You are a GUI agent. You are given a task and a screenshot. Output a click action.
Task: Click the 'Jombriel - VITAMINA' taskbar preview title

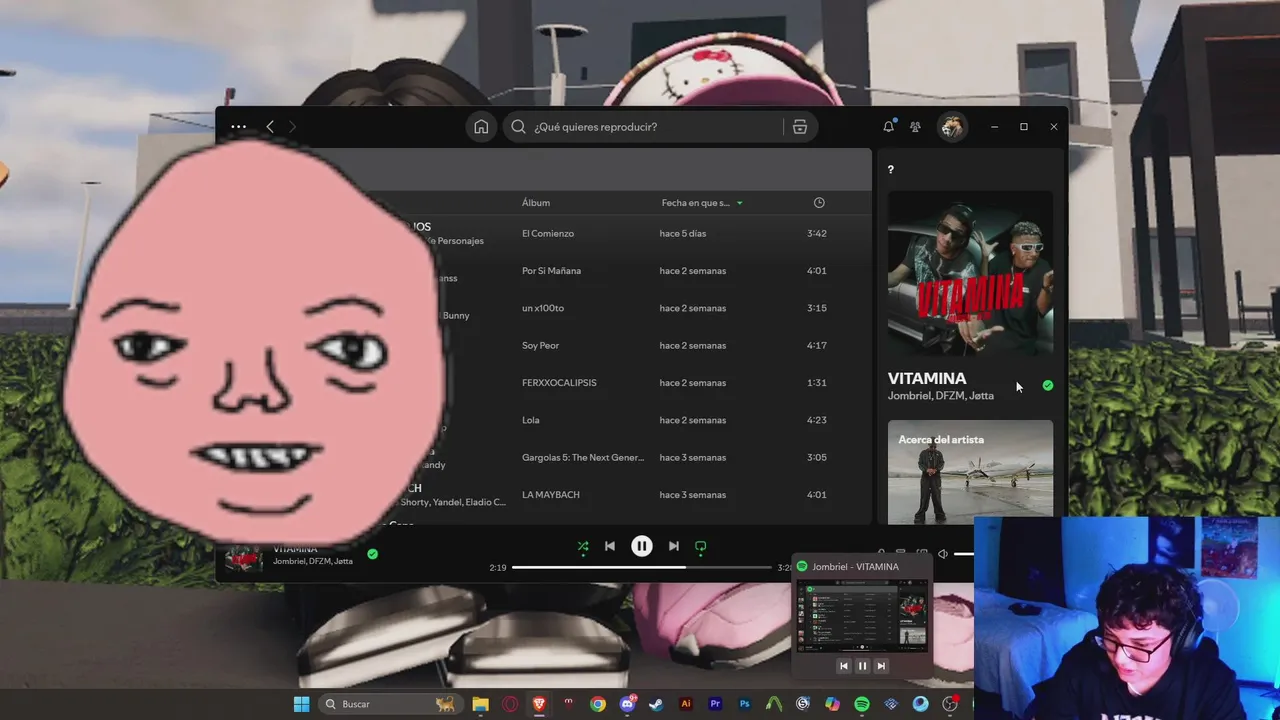click(x=856, y=567)
